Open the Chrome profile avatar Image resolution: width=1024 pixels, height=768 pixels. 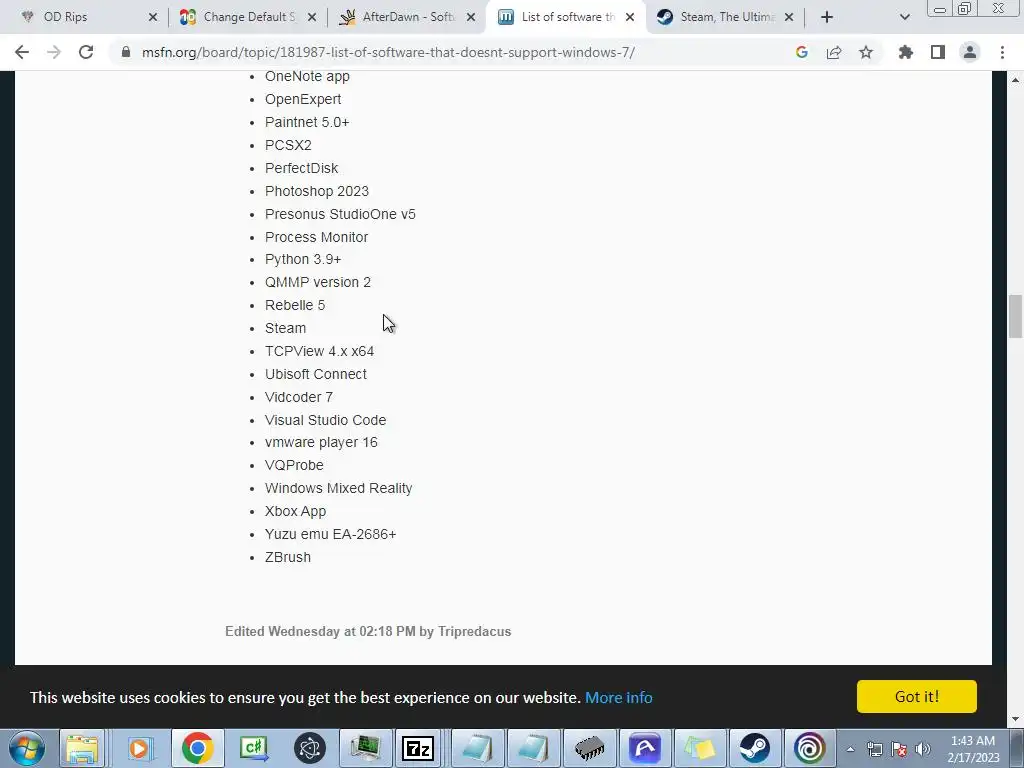tap(970, 52)
